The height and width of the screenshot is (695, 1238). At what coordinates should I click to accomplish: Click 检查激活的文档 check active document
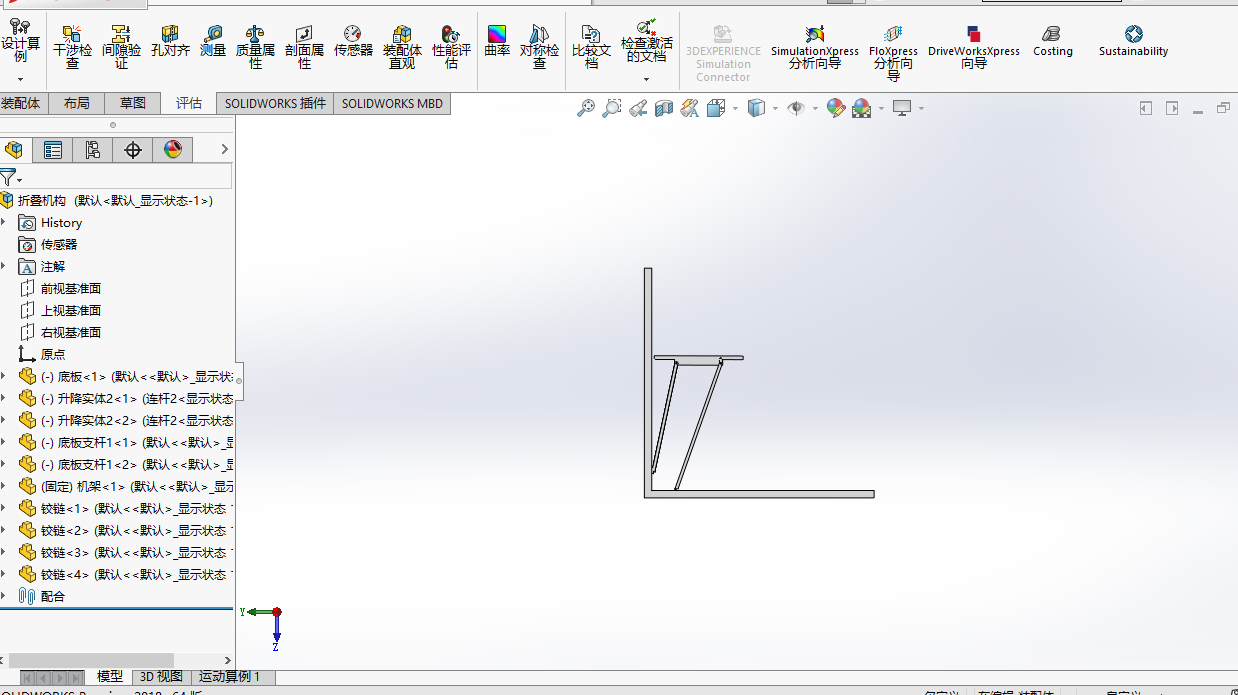[x=646, y=42]
